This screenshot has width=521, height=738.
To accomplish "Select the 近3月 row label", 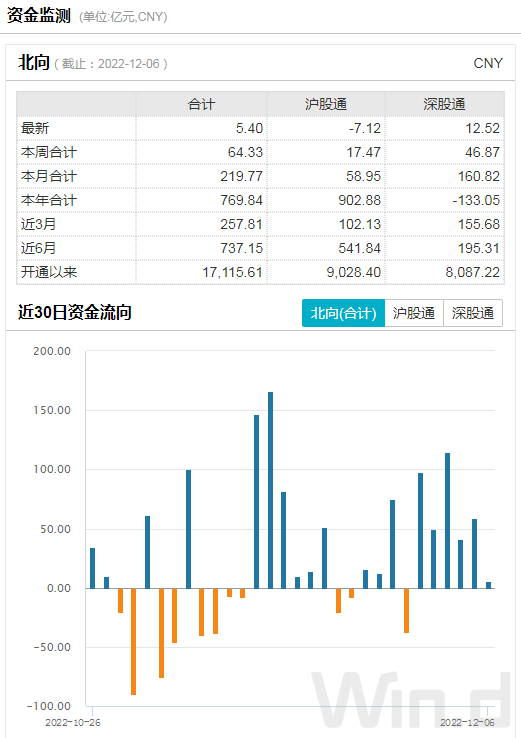I will click(x=38, y=224).
